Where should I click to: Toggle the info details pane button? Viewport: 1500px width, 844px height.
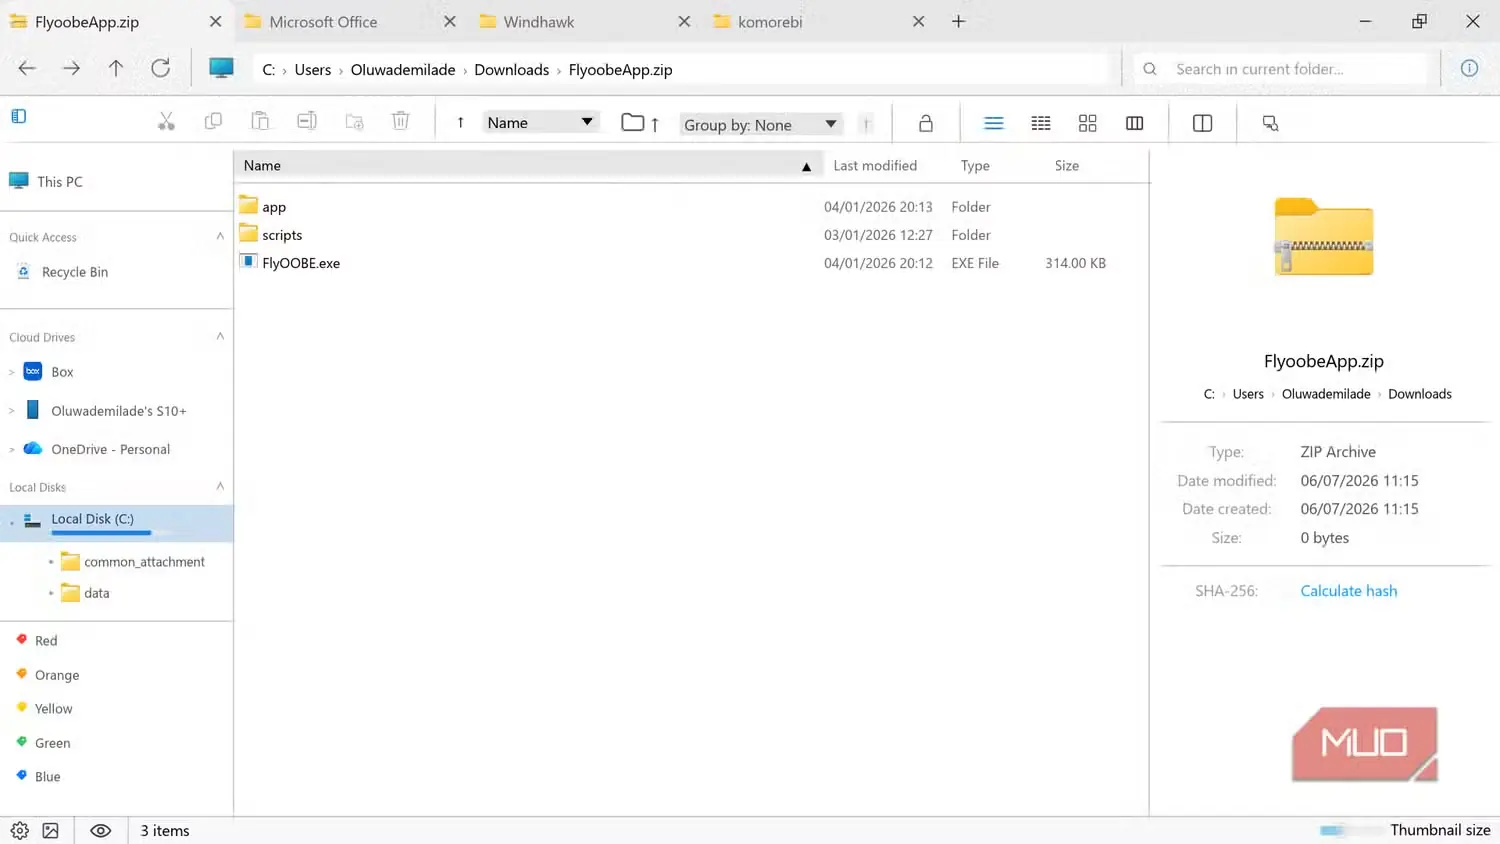[x=1469, y=68]
